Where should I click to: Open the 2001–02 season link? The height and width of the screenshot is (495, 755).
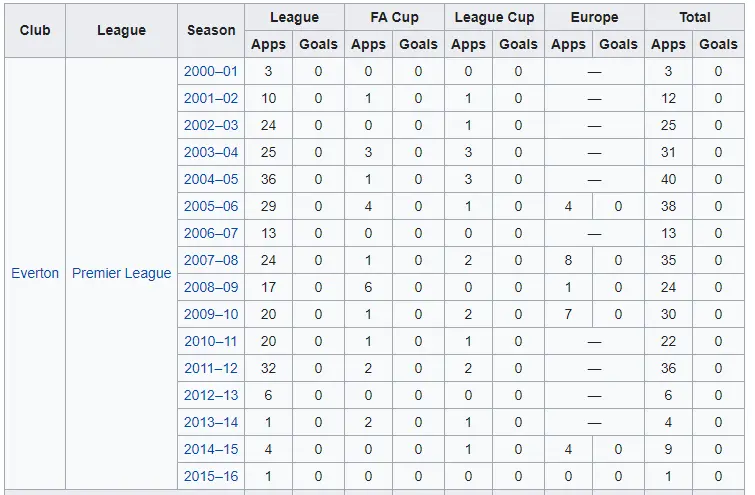(211, 99)
